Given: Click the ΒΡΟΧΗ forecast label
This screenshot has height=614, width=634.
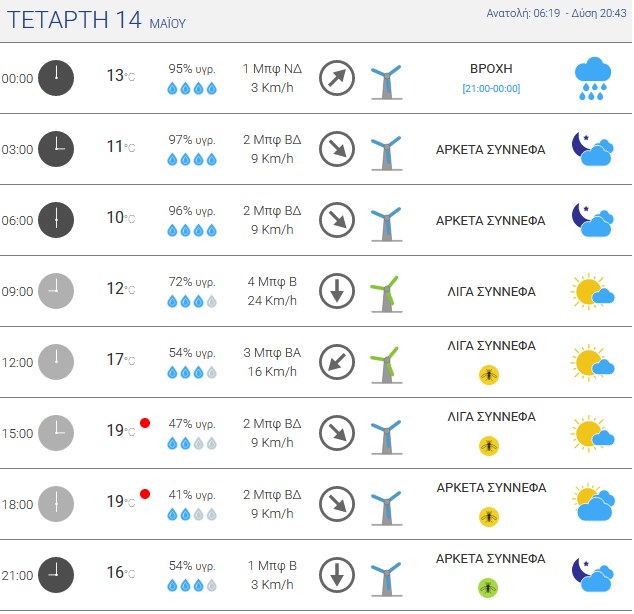Looking at the screenshot, I should tap(491, 69).
